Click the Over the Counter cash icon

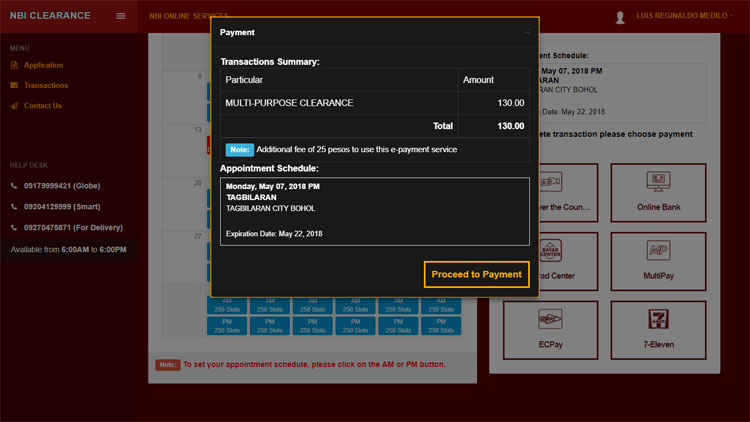tap(551, 182)
